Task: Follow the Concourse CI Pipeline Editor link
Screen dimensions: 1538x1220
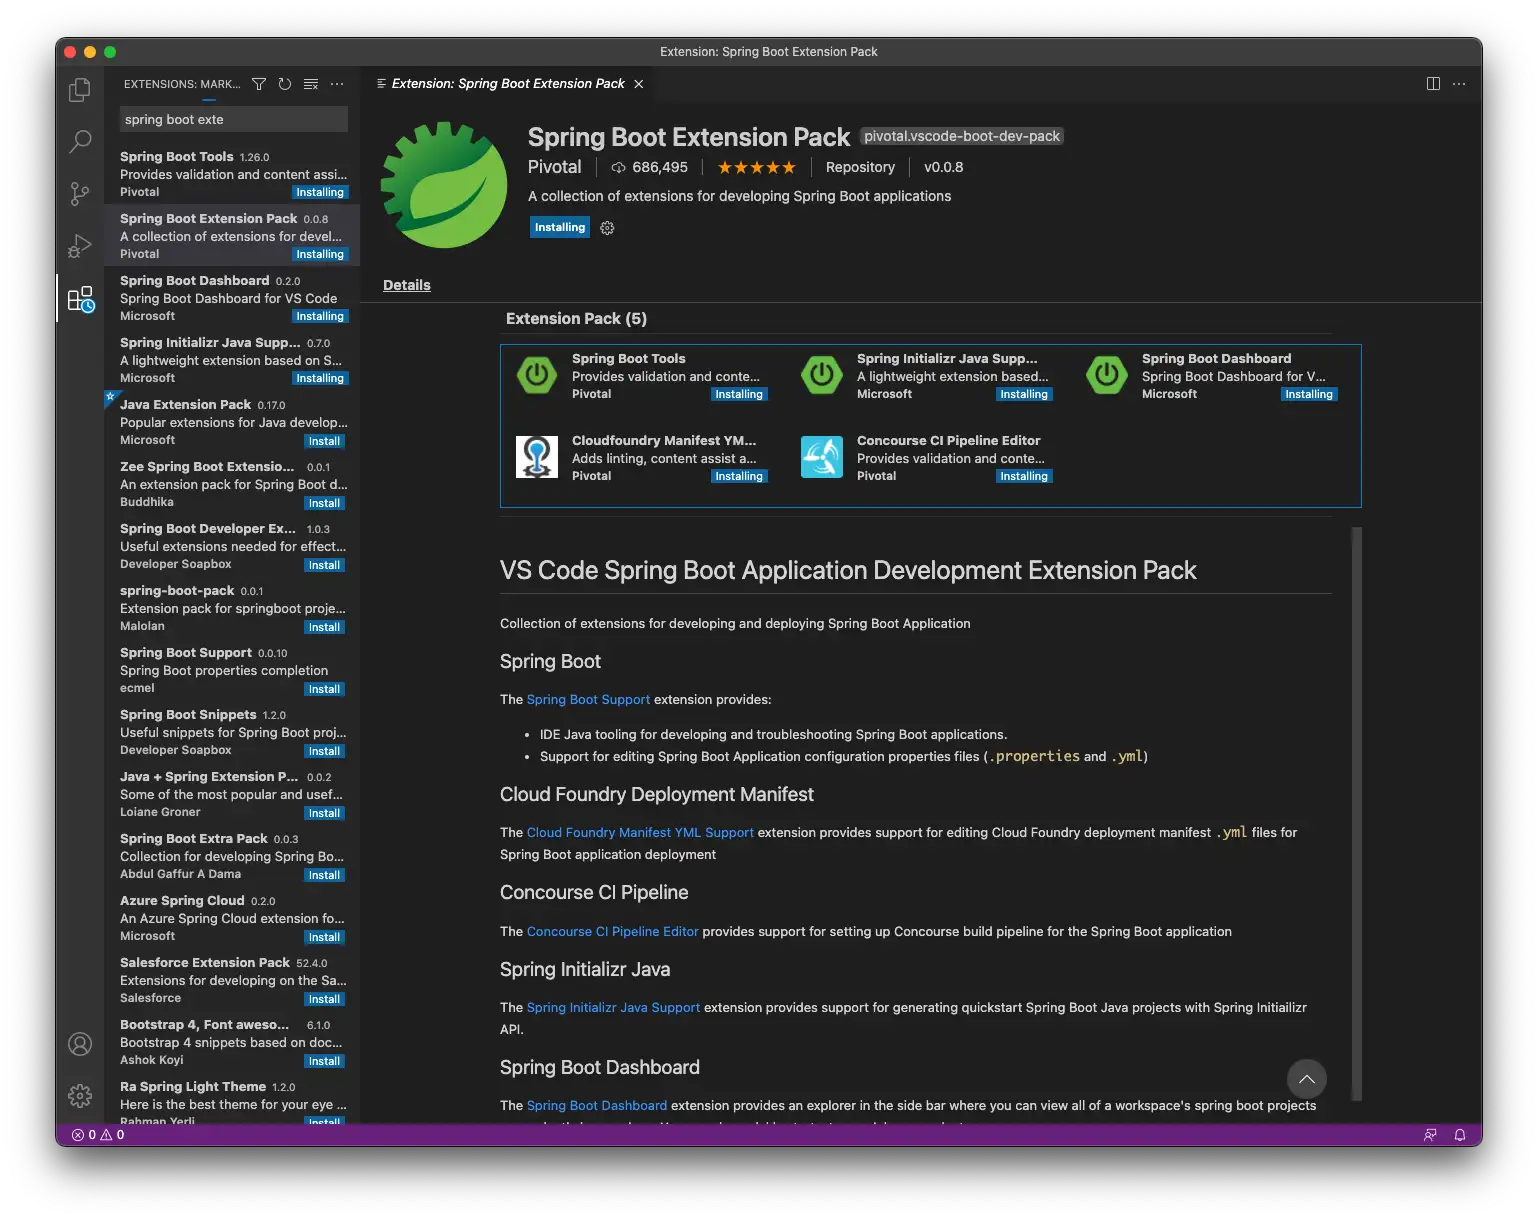Action: (x=612, y=932)
